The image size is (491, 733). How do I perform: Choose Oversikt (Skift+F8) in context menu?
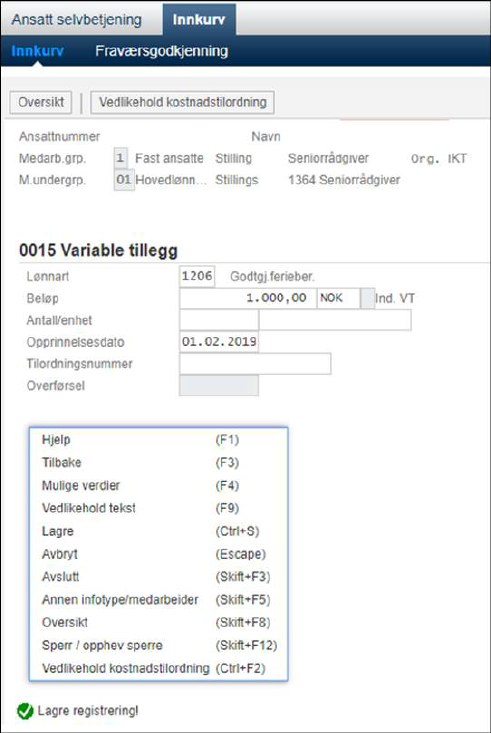pyautogui.click(x=159, y=622)
